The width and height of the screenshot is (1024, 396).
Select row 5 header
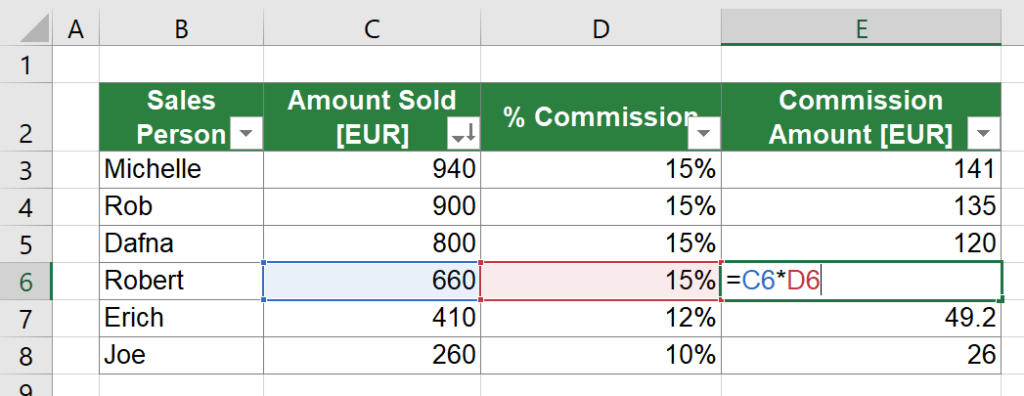[26, 244]
